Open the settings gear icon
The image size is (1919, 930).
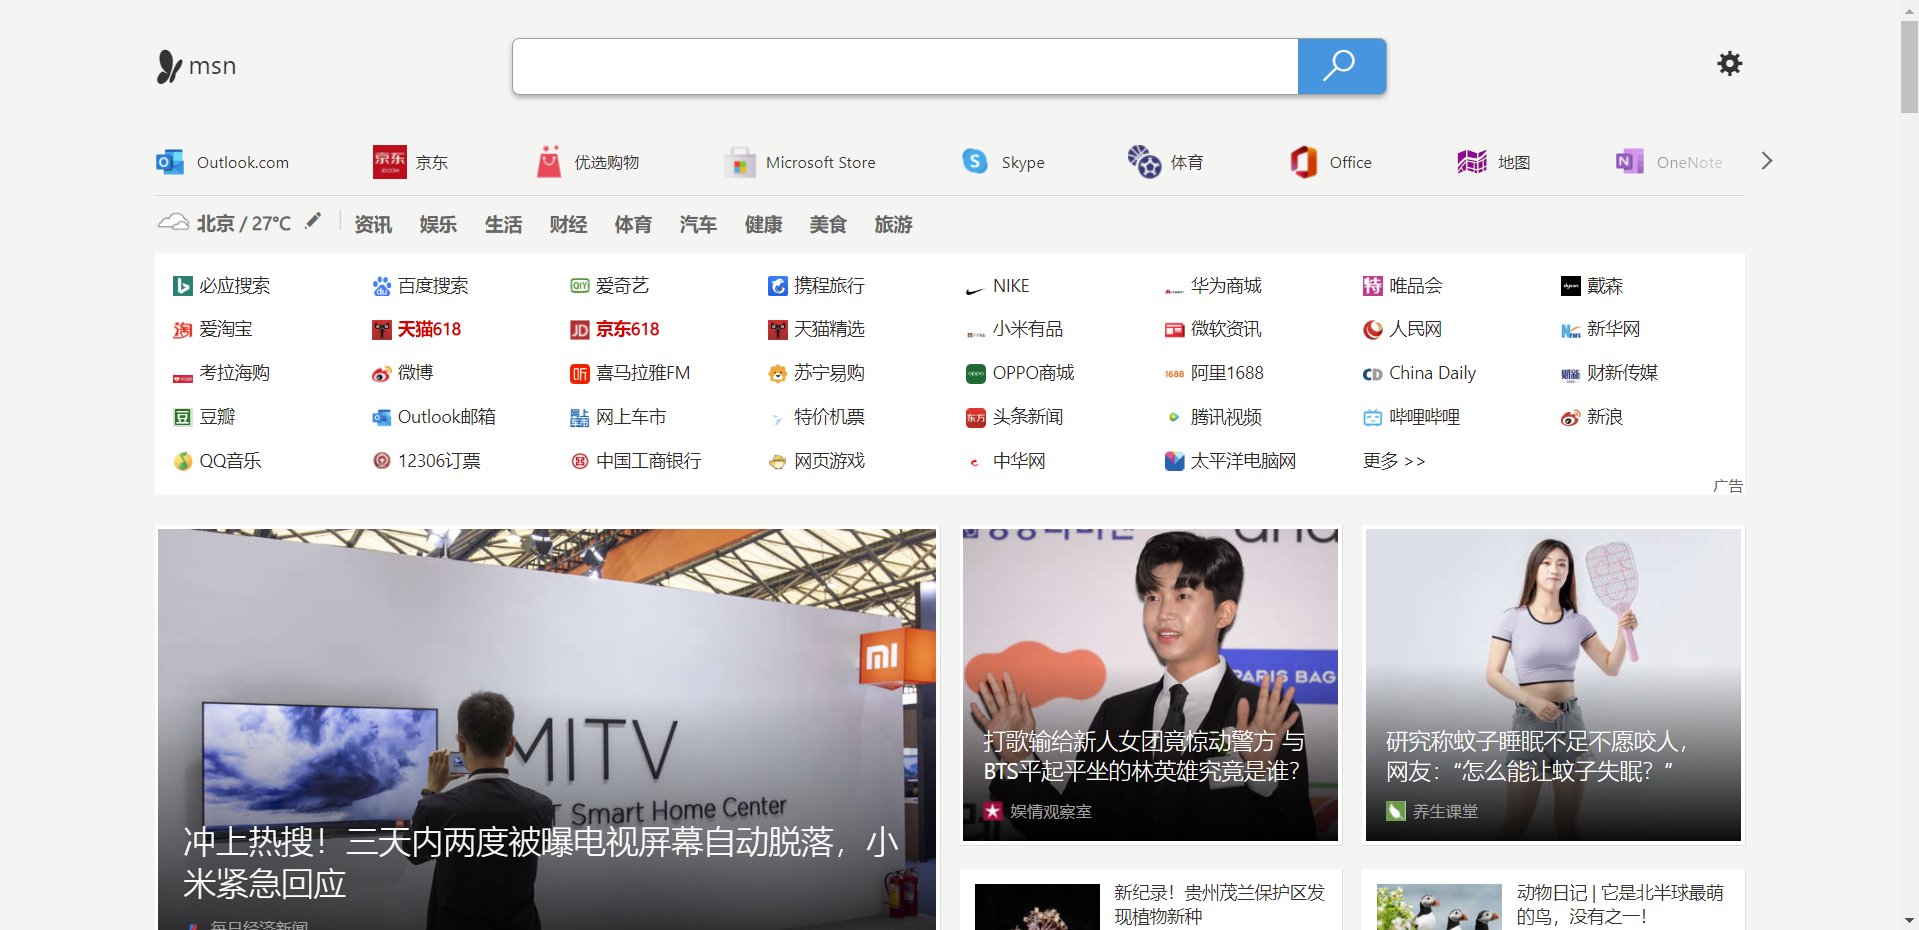tap(1729, 64)
